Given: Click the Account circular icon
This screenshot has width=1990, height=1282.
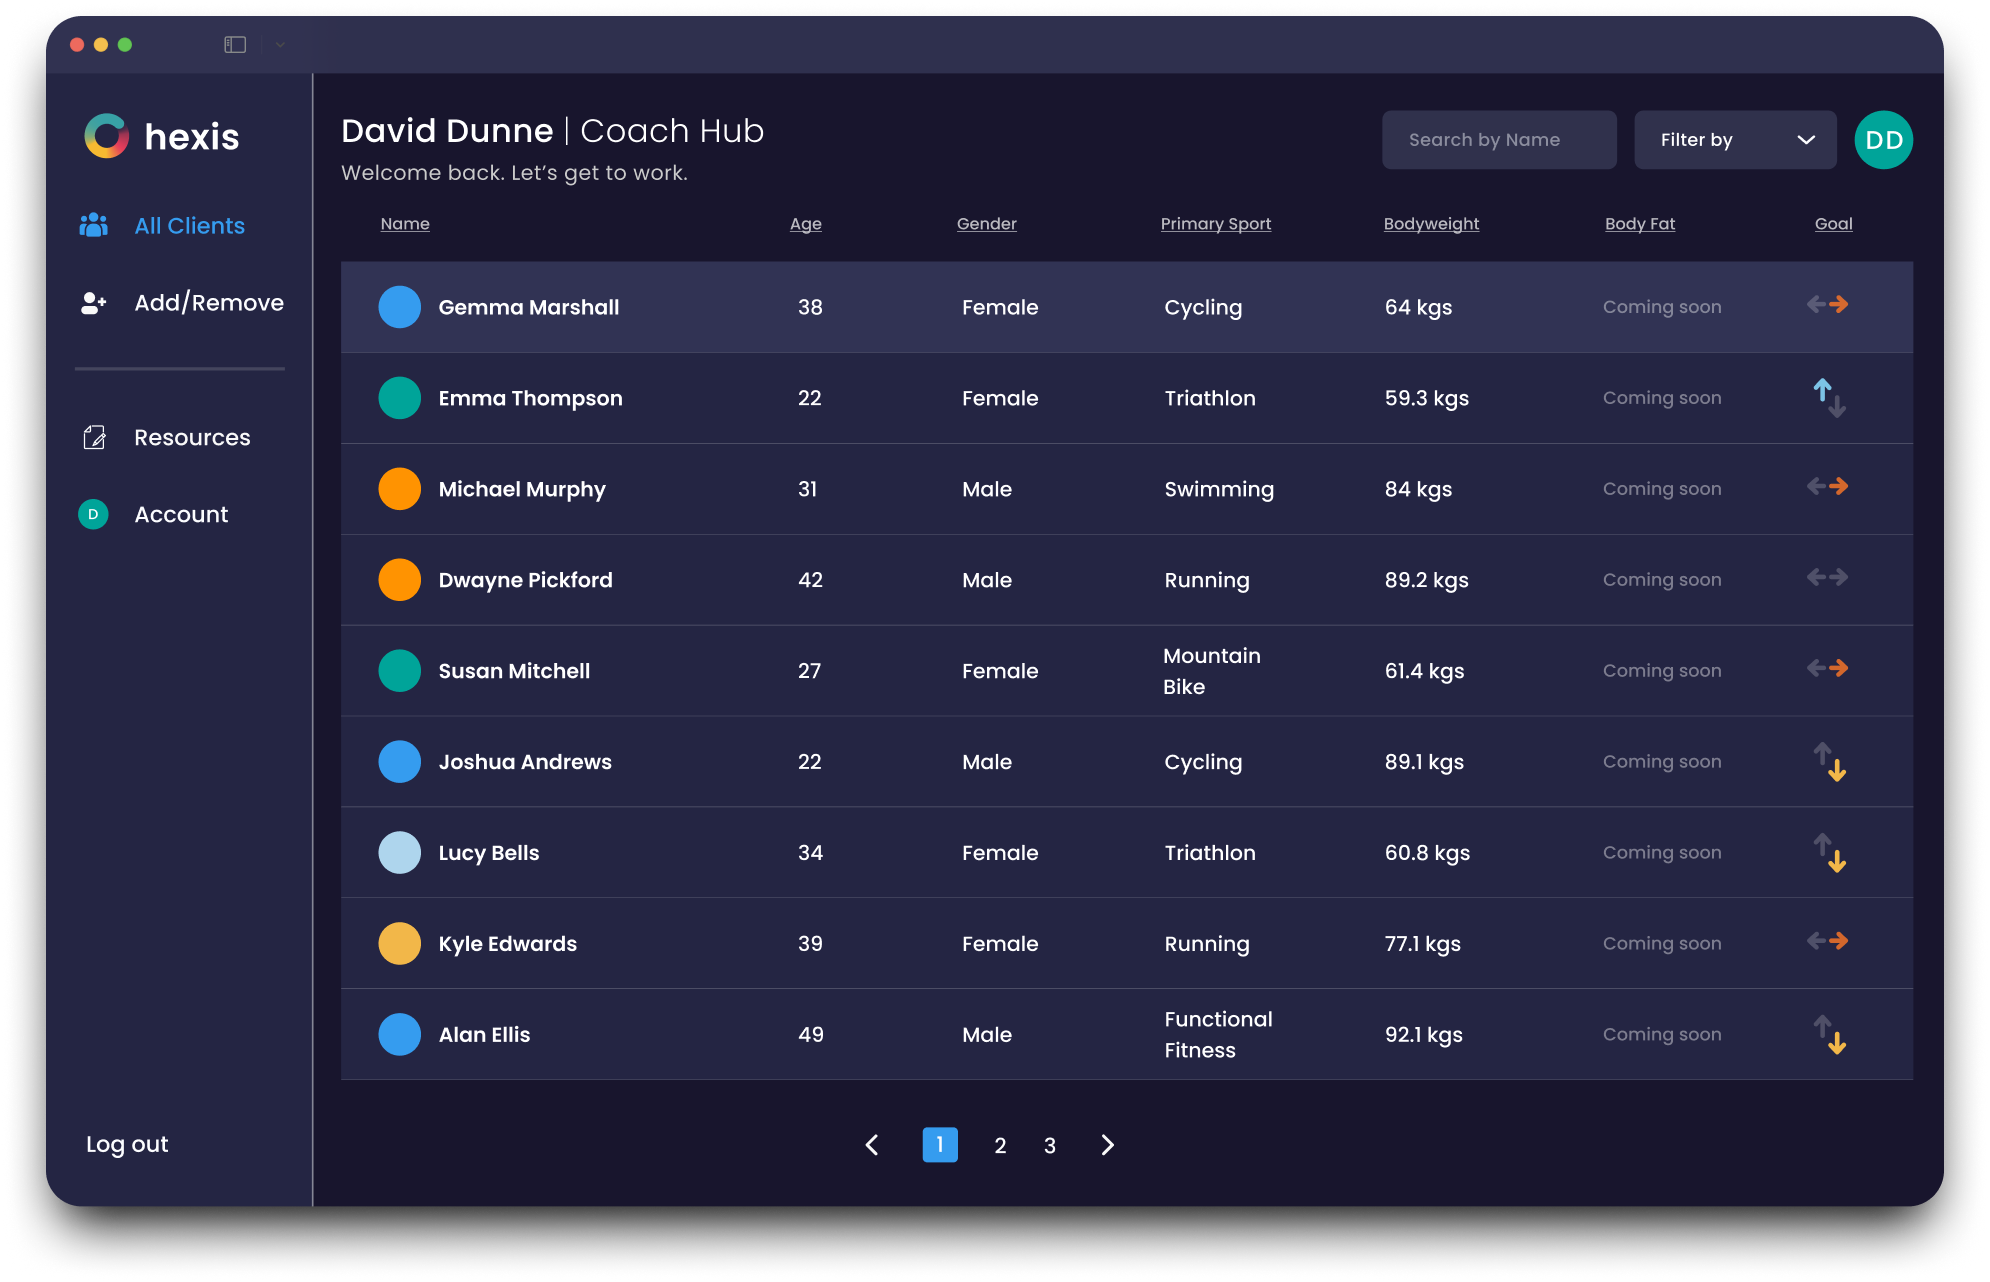Looking at the screenshot, I should (x=93, y=514).
